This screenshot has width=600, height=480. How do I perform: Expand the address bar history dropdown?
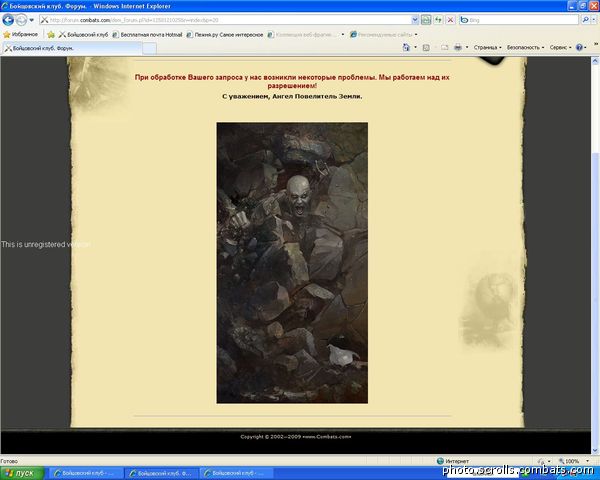pyautogui.click(x=415, y=20)
